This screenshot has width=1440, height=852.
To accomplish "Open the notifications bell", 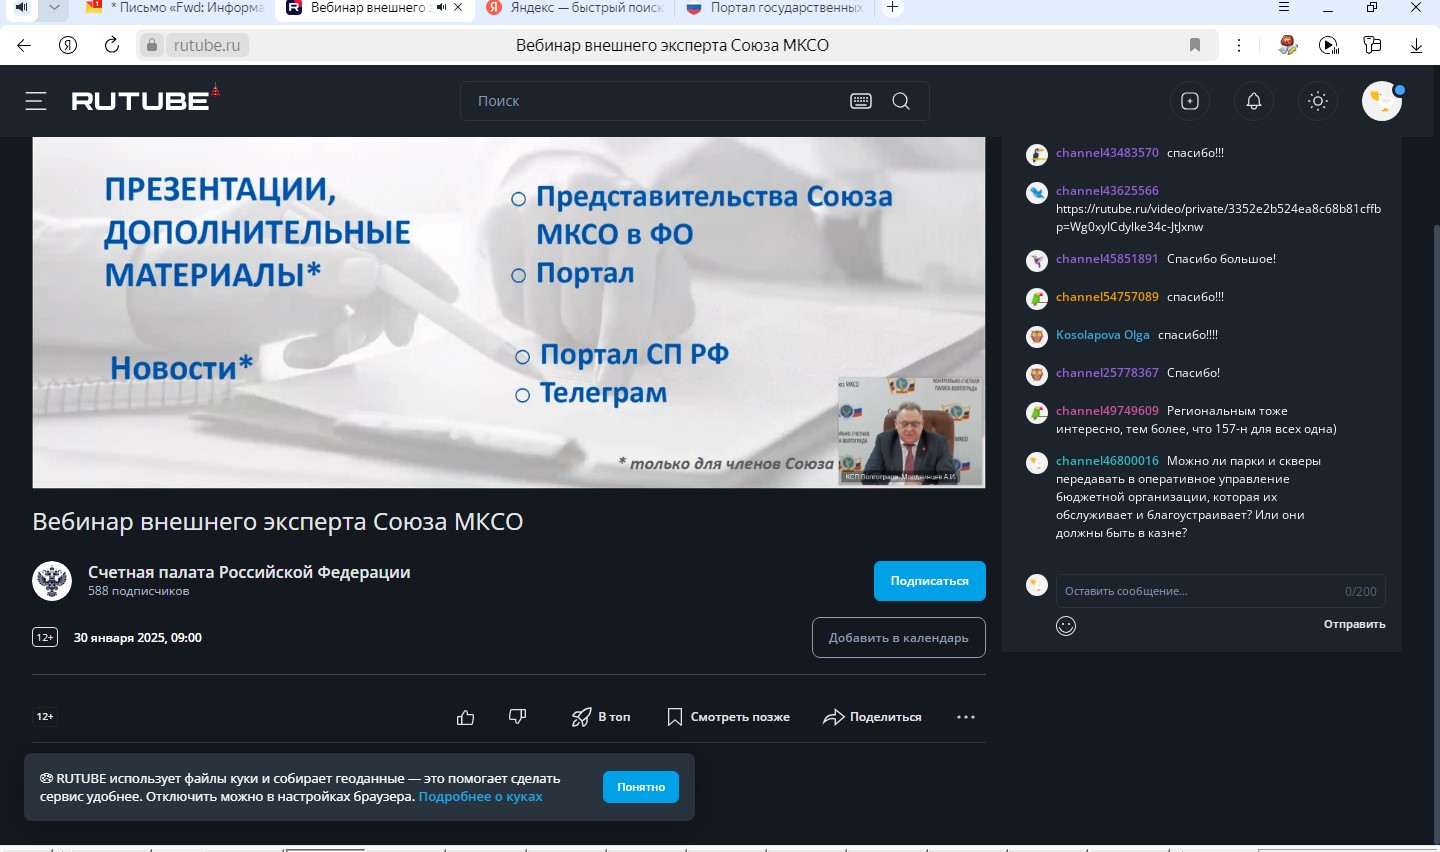I will (x=1254, y=101).
